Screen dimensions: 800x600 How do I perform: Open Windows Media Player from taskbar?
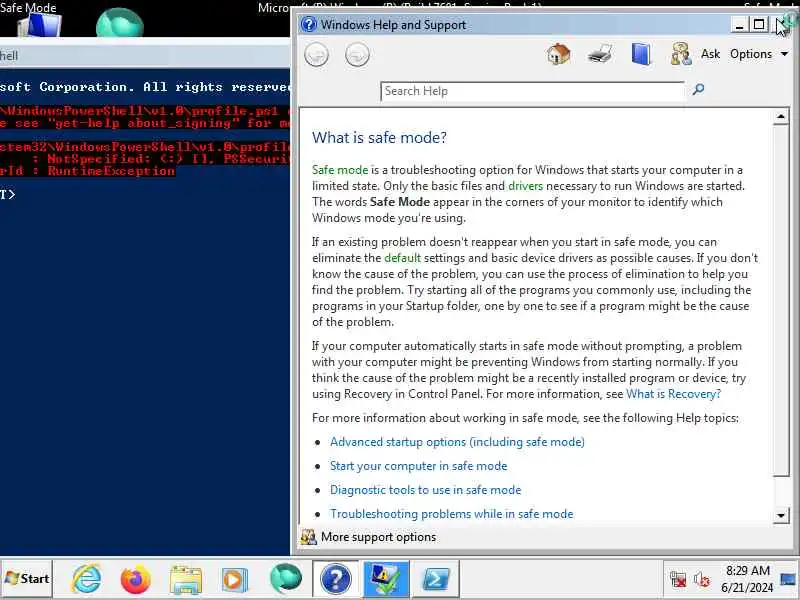point(234,580)
